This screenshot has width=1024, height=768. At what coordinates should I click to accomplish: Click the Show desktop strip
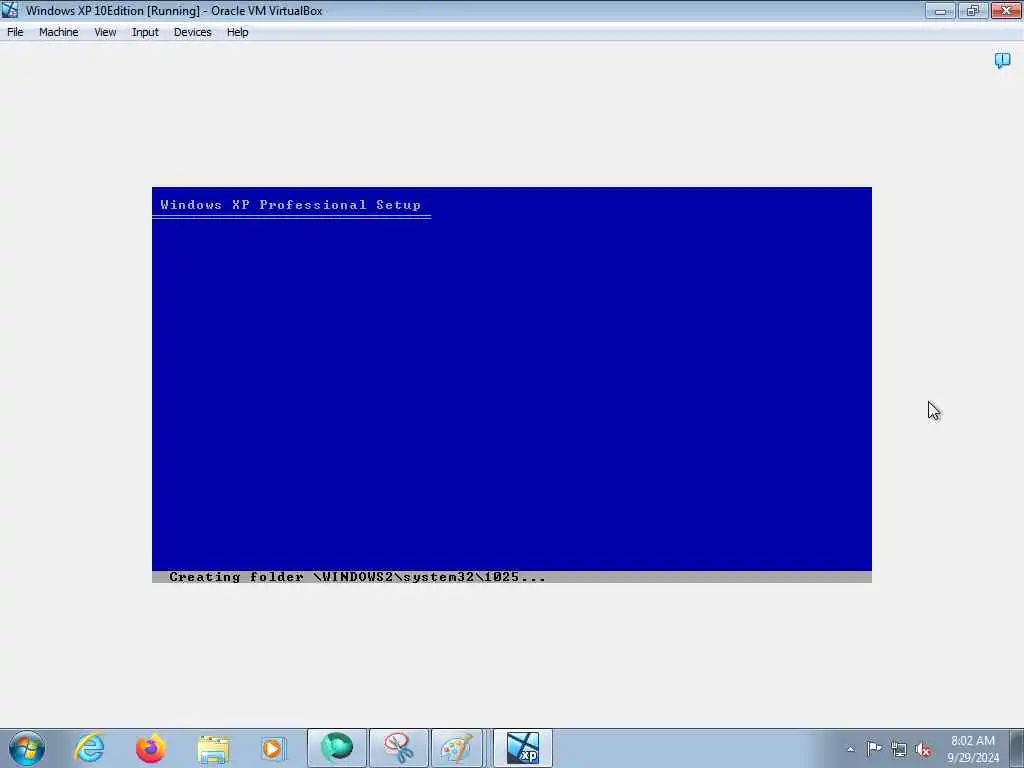pyautogui.click(x=1017, y=748)
